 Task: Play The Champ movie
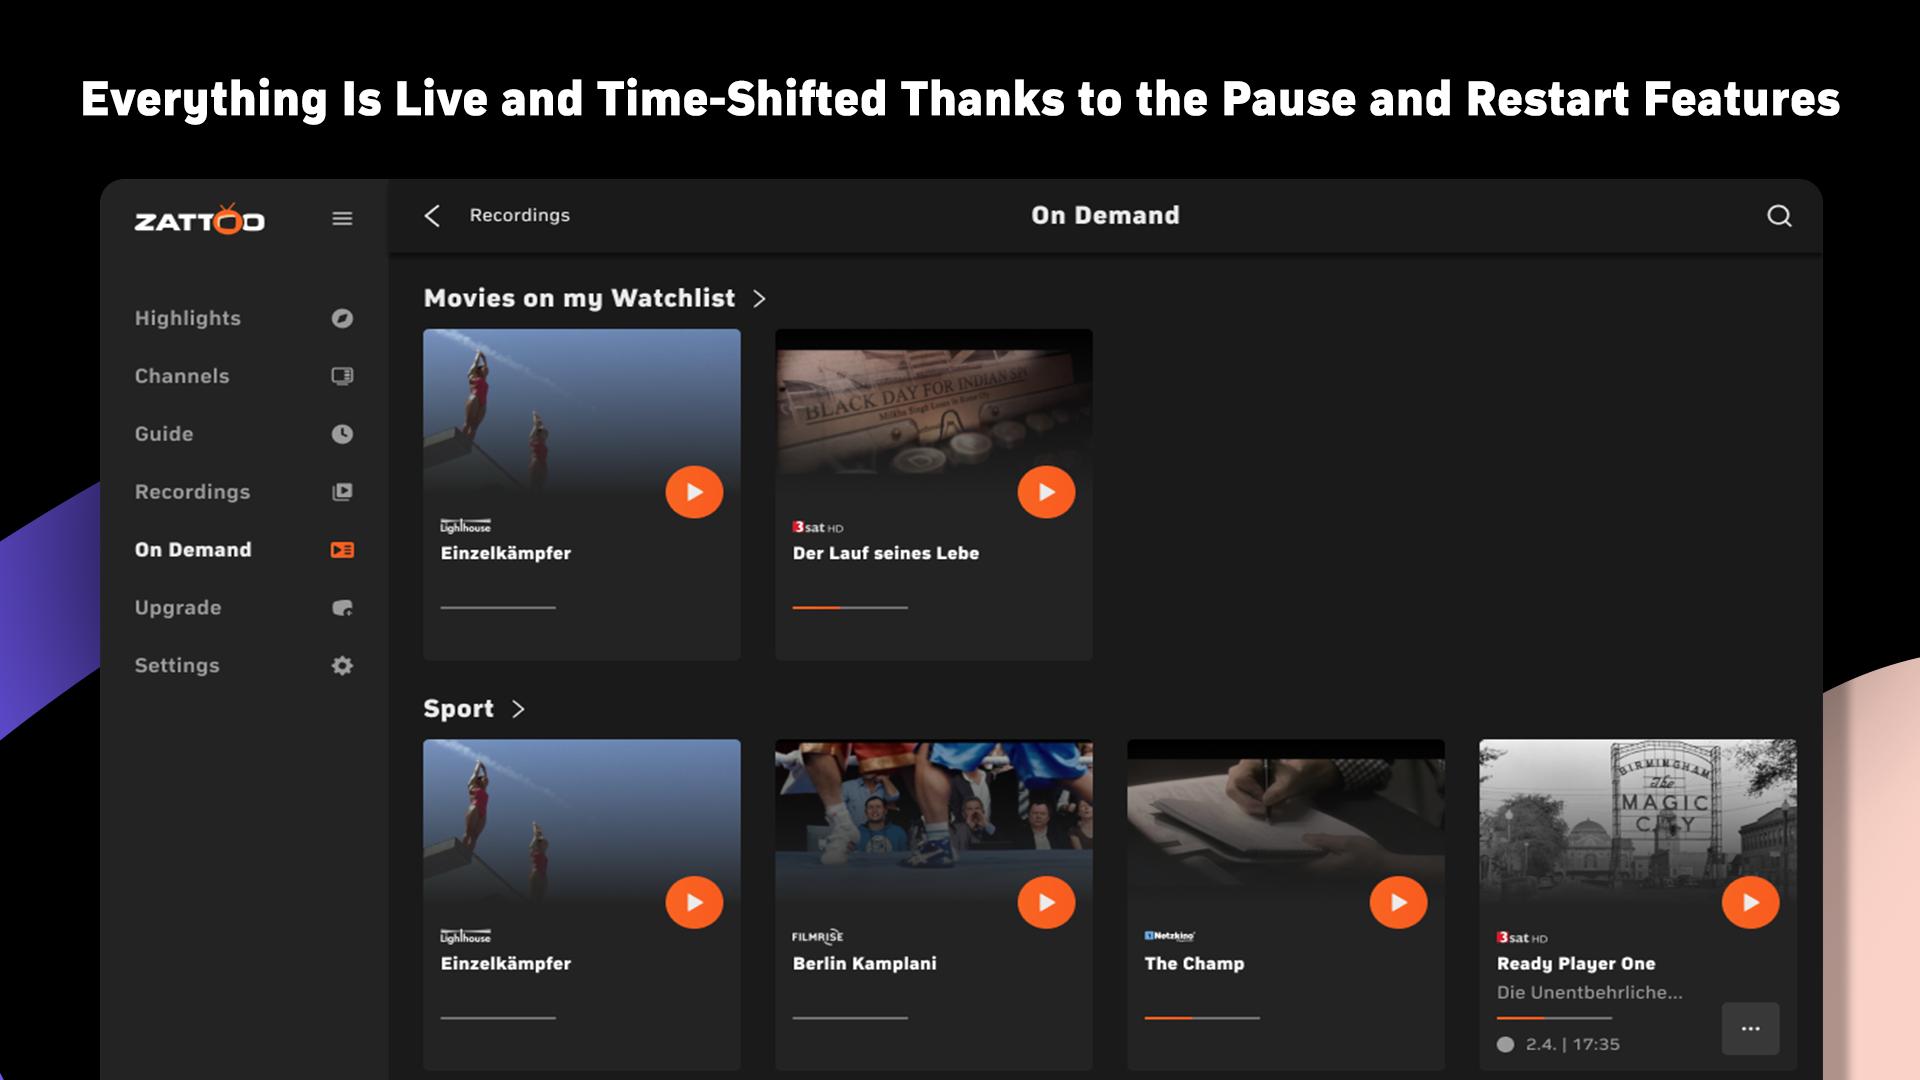click(x=1398, y=902)
